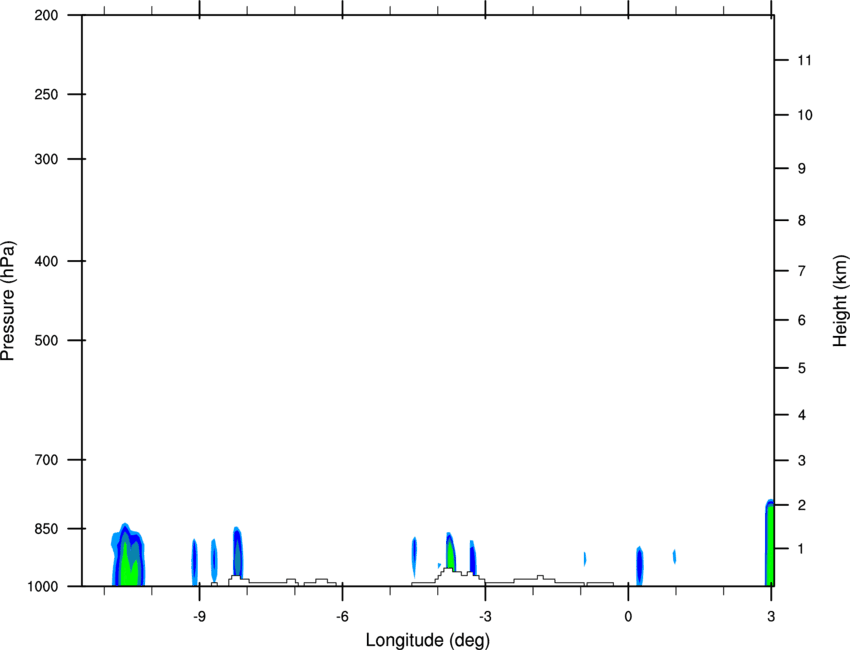Click the "Height (km)" axis title

(840, 301)
